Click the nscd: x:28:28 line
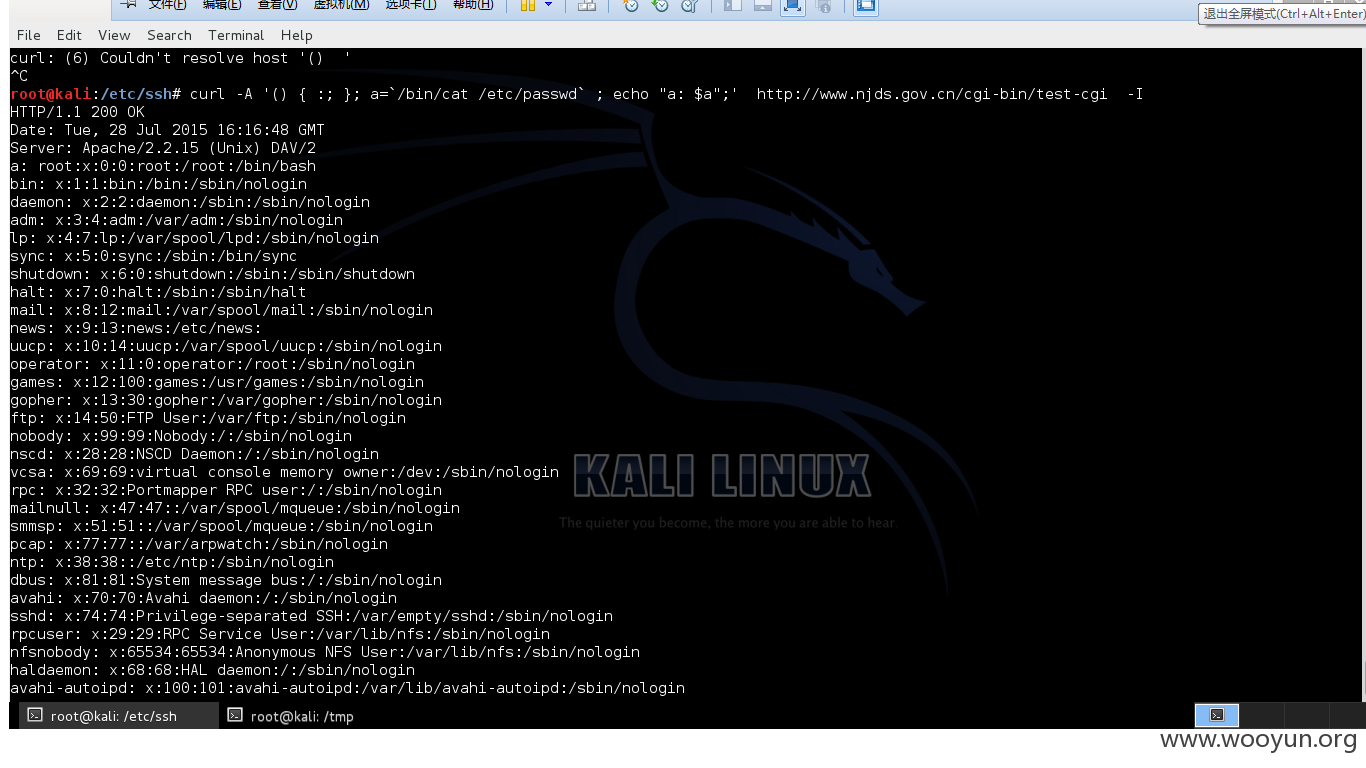 [194, 454]
